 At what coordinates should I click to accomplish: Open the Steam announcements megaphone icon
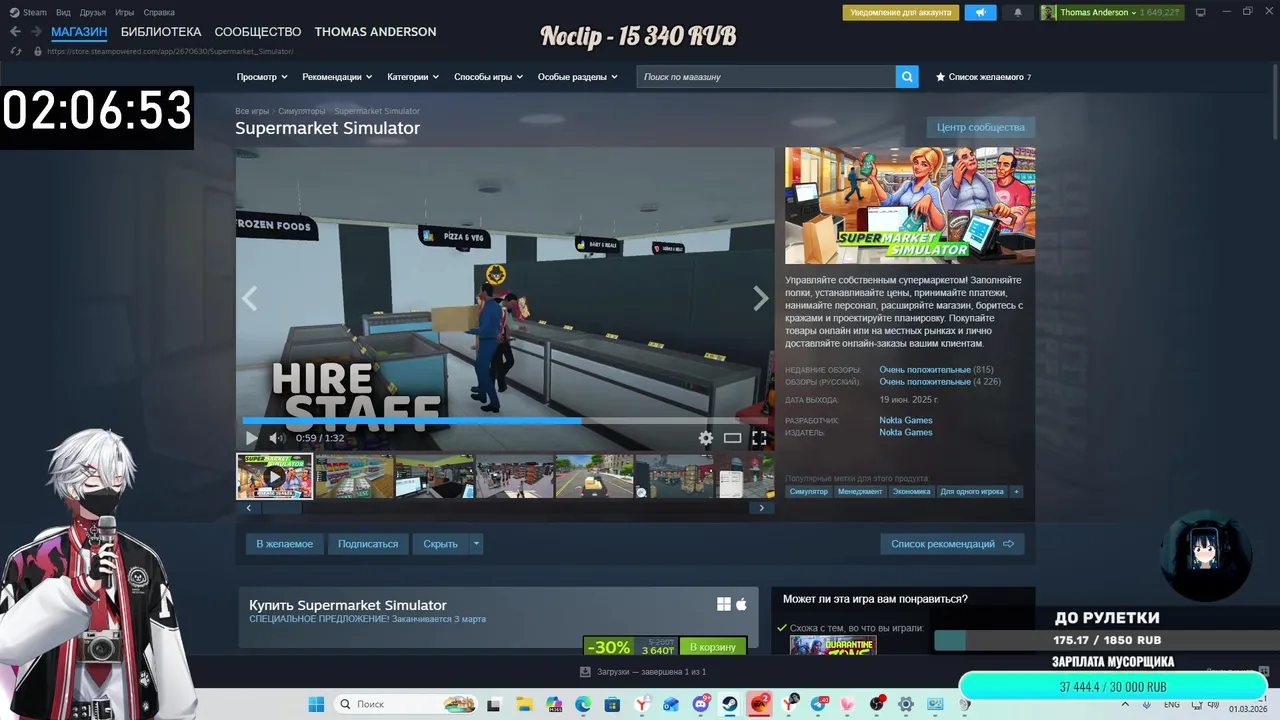[981, 13]
